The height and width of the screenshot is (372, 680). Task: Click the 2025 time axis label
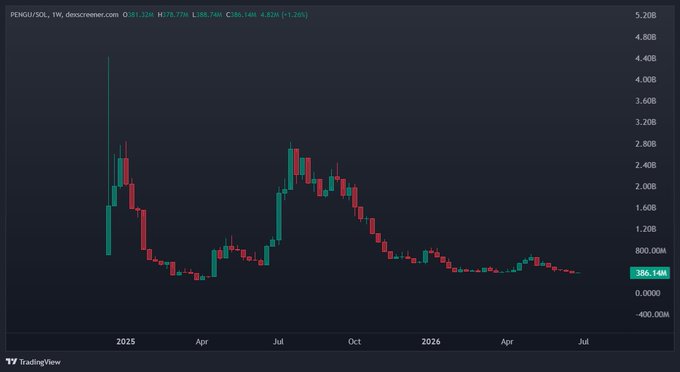tap(126, 342)
